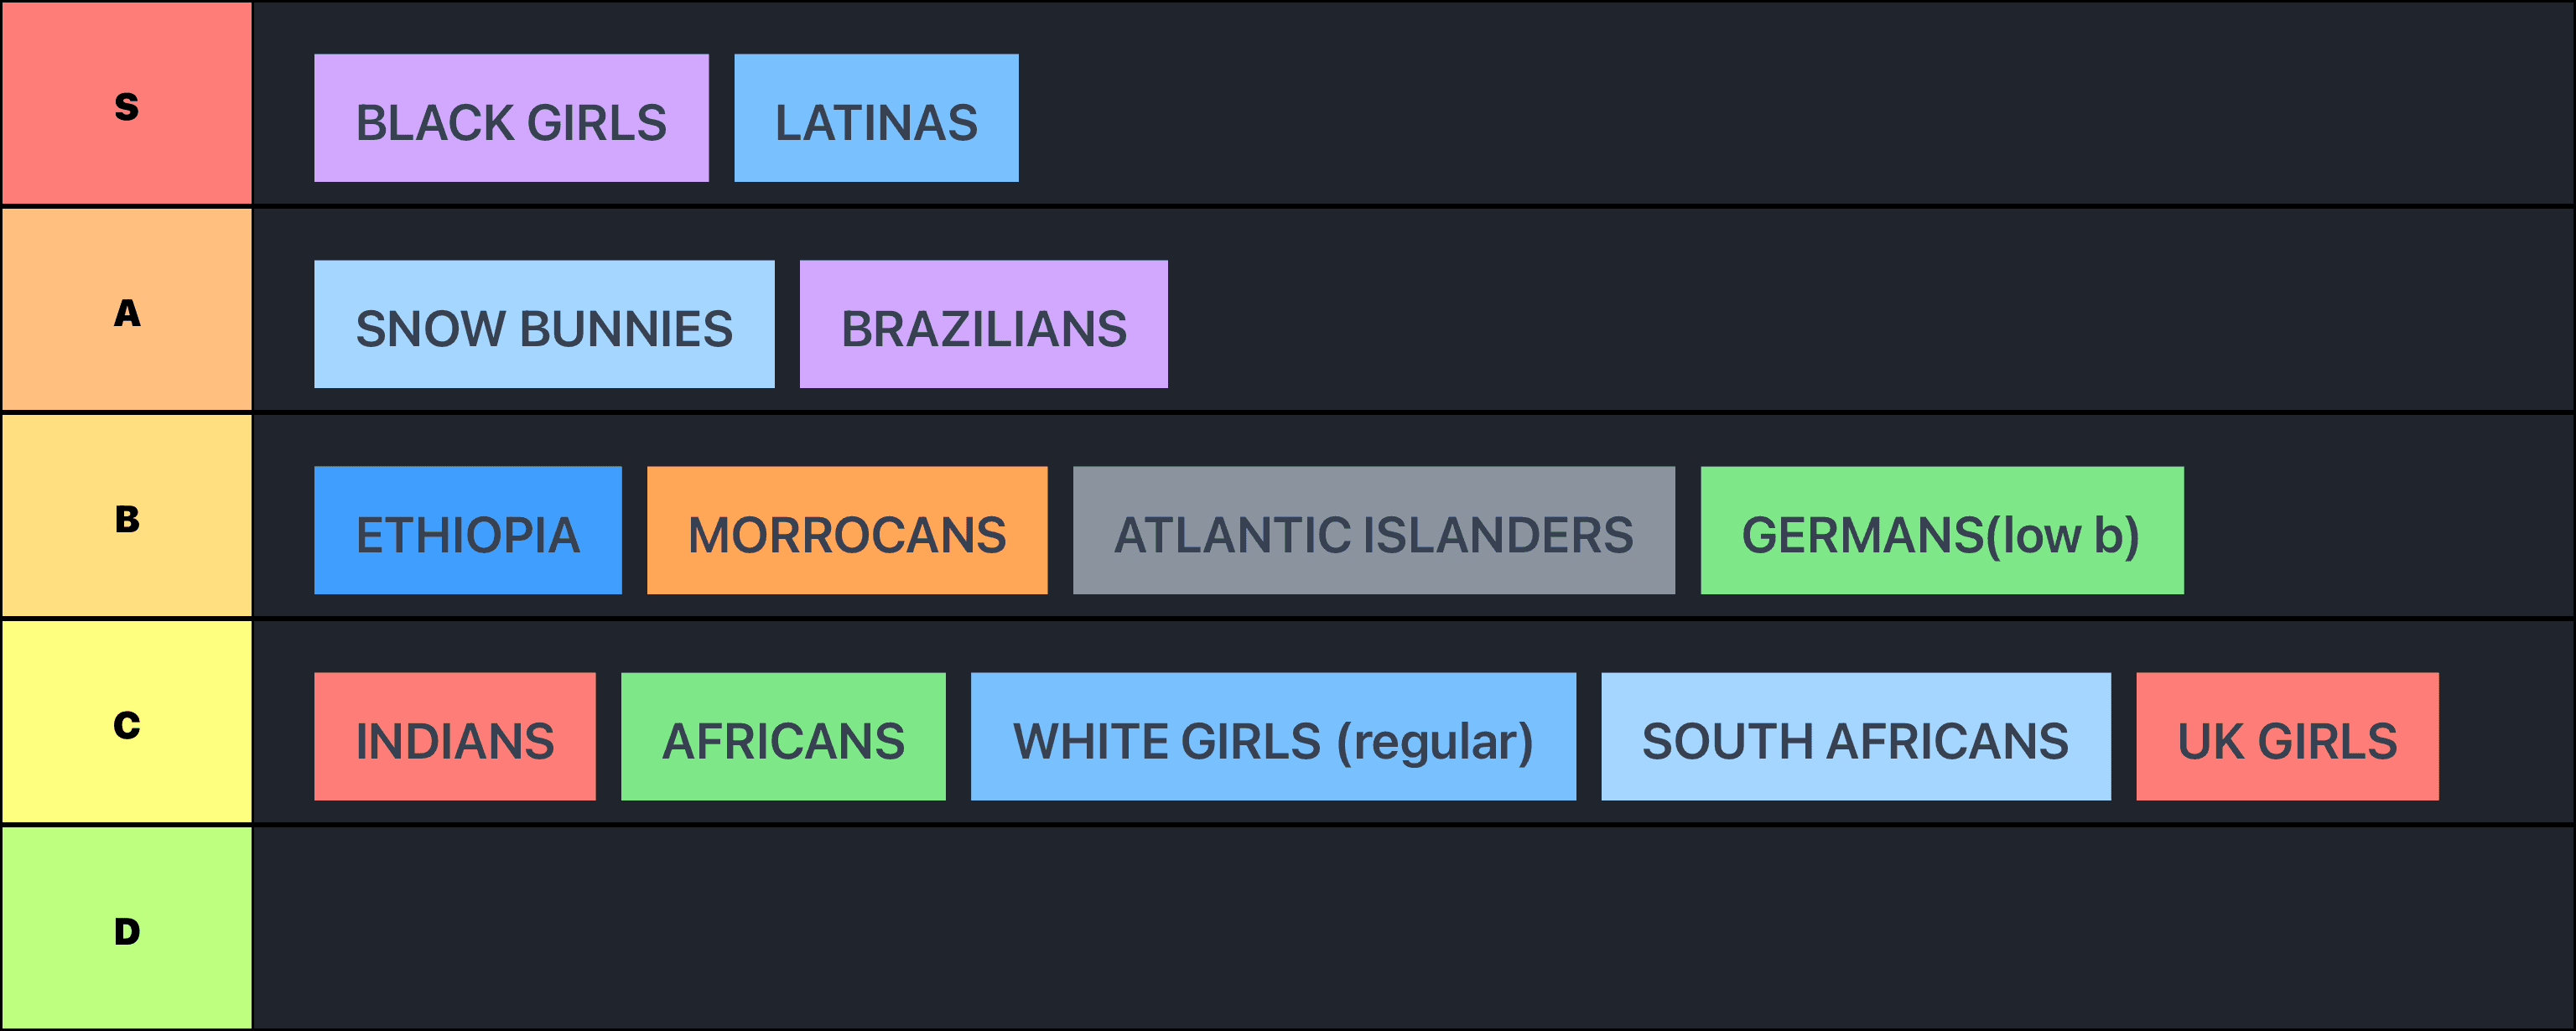Click the green D tier label
Screen dimensions: 2576x1031
126,929
